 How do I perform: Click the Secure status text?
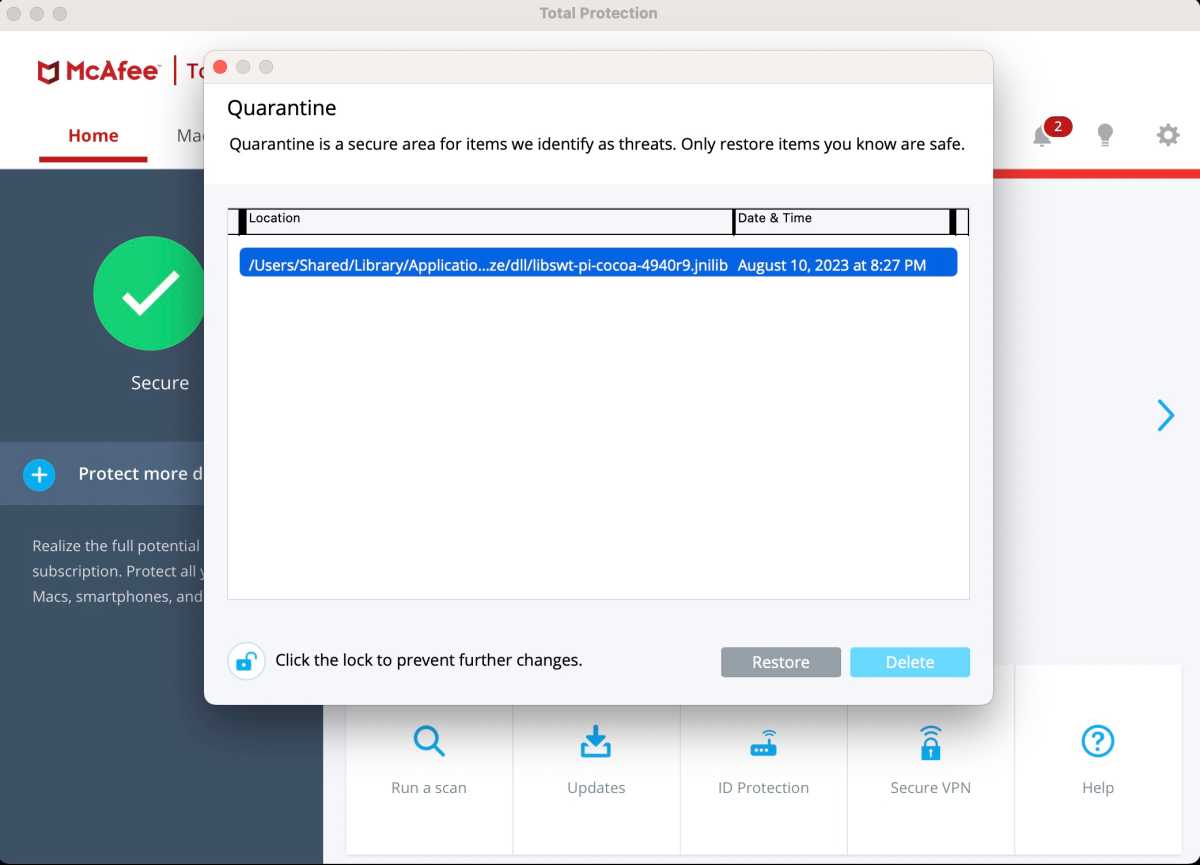pos(160,383)
